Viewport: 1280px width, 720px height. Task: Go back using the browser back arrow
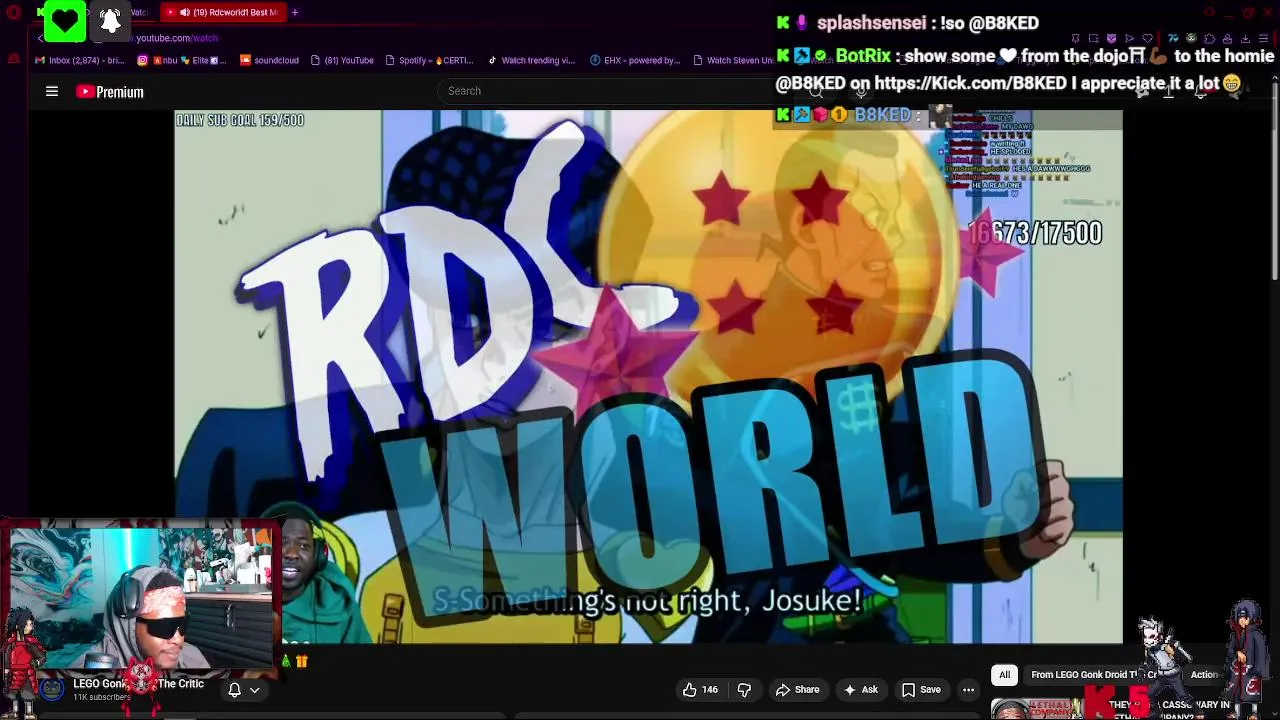click(41, 38)
